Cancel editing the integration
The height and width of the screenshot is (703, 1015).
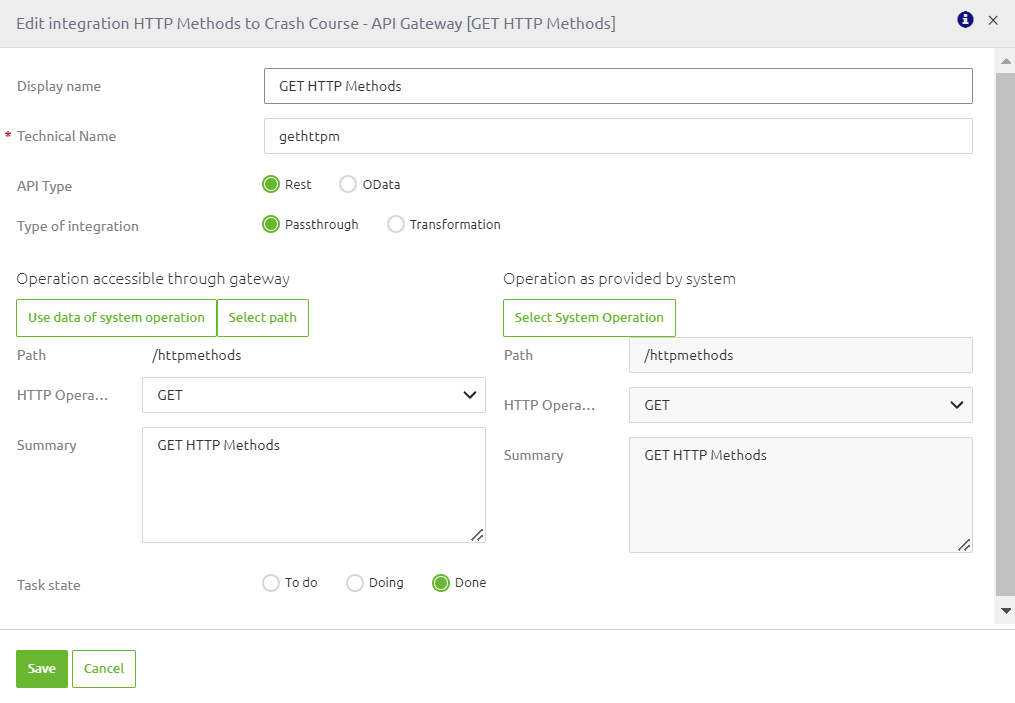coord(103,668)
